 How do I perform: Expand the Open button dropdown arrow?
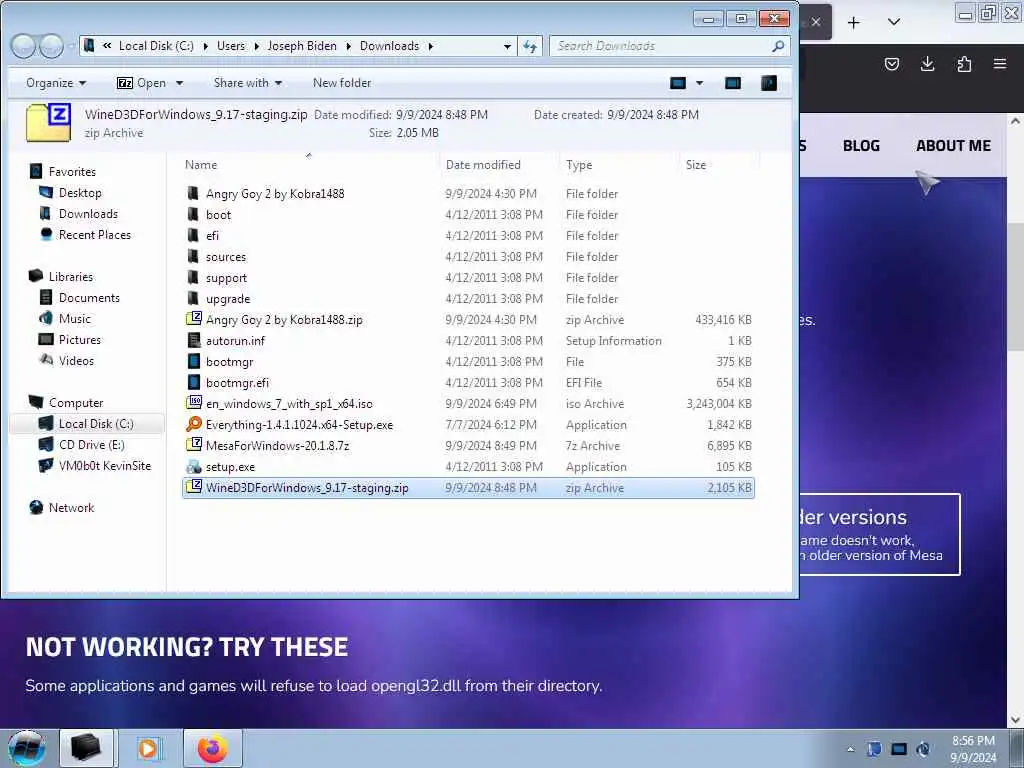(180, 83)
